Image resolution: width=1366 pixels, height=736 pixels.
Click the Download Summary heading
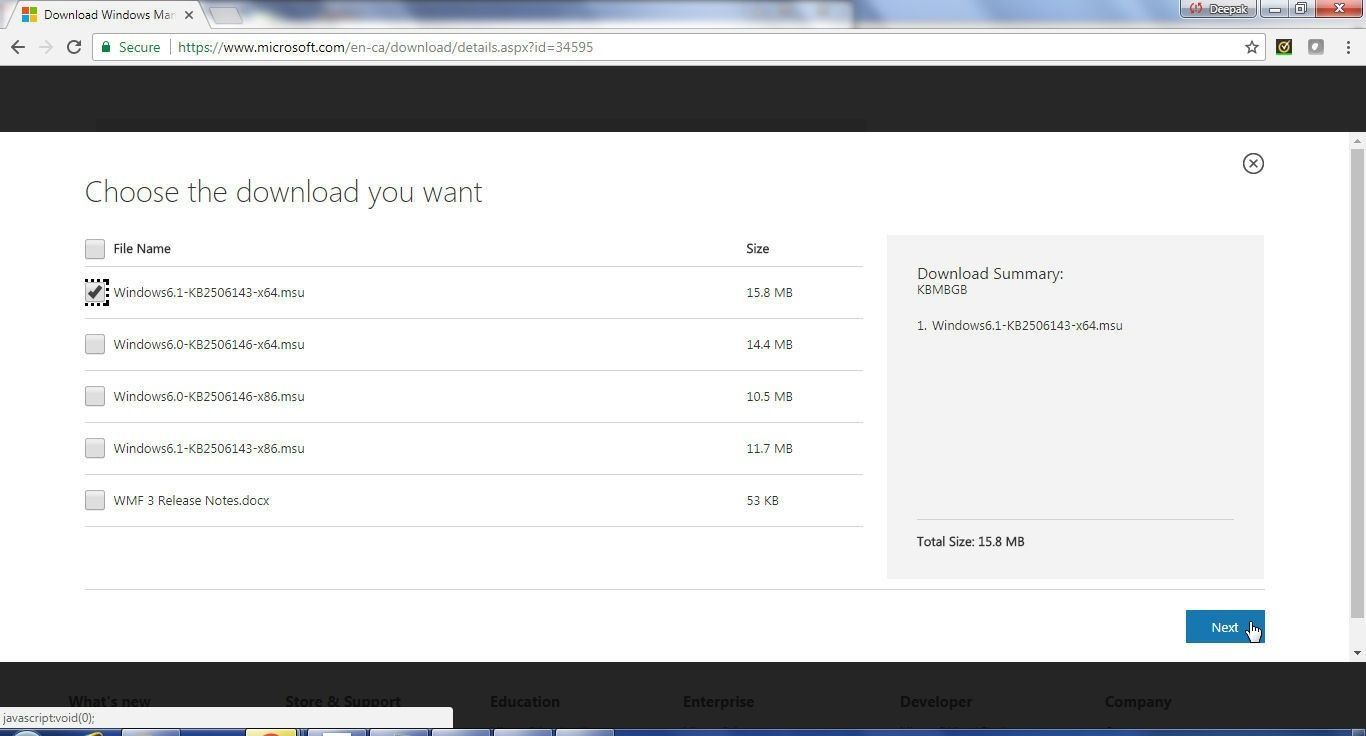pos(990,273)
